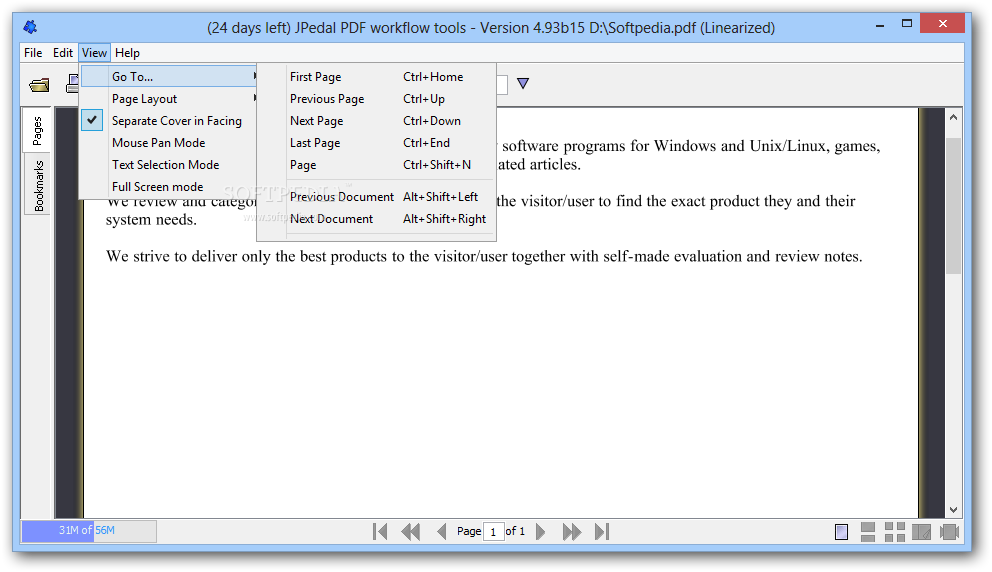Image resolution: width=992 pixels, height=572 pixels.
Task: Click the vertical scrollbar down arrow
Action: tap(953, 510)
